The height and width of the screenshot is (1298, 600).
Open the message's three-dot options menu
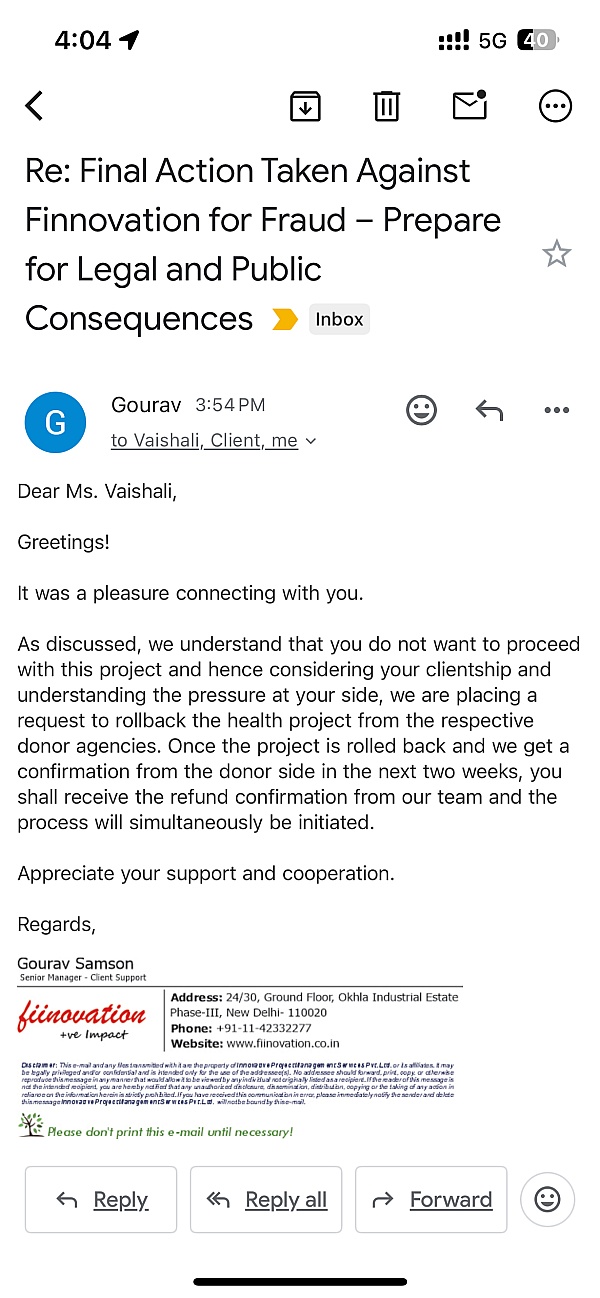coord(556,410)
